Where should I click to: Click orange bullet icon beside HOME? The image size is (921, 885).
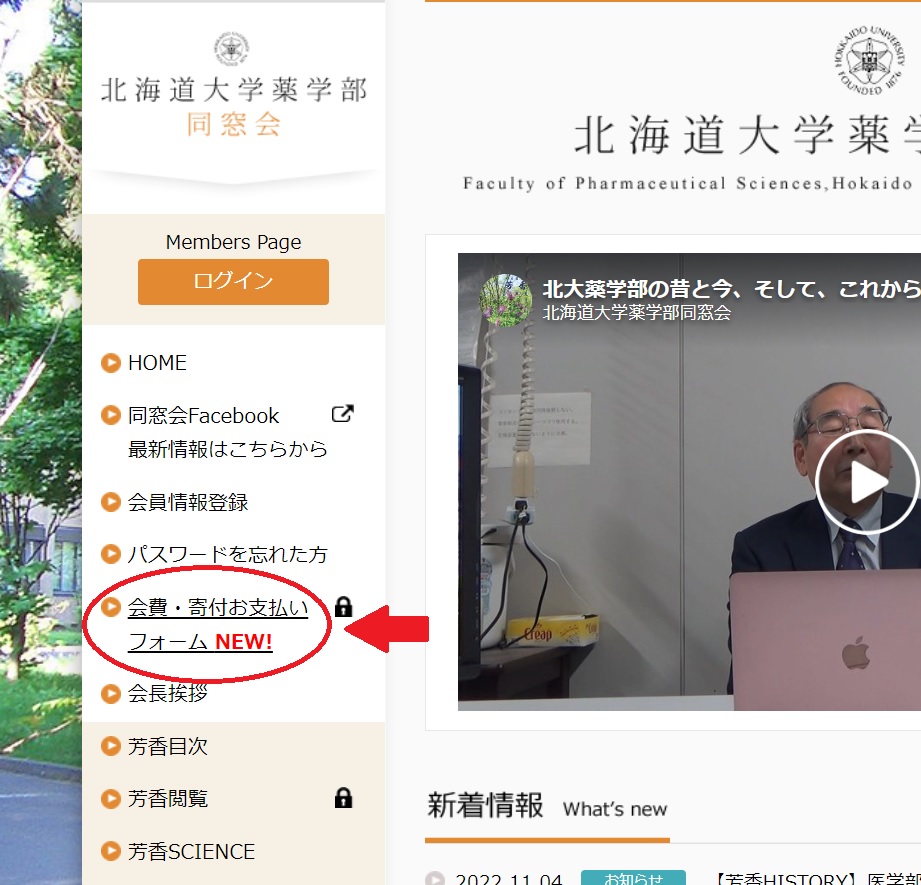(x=110, y=363)
